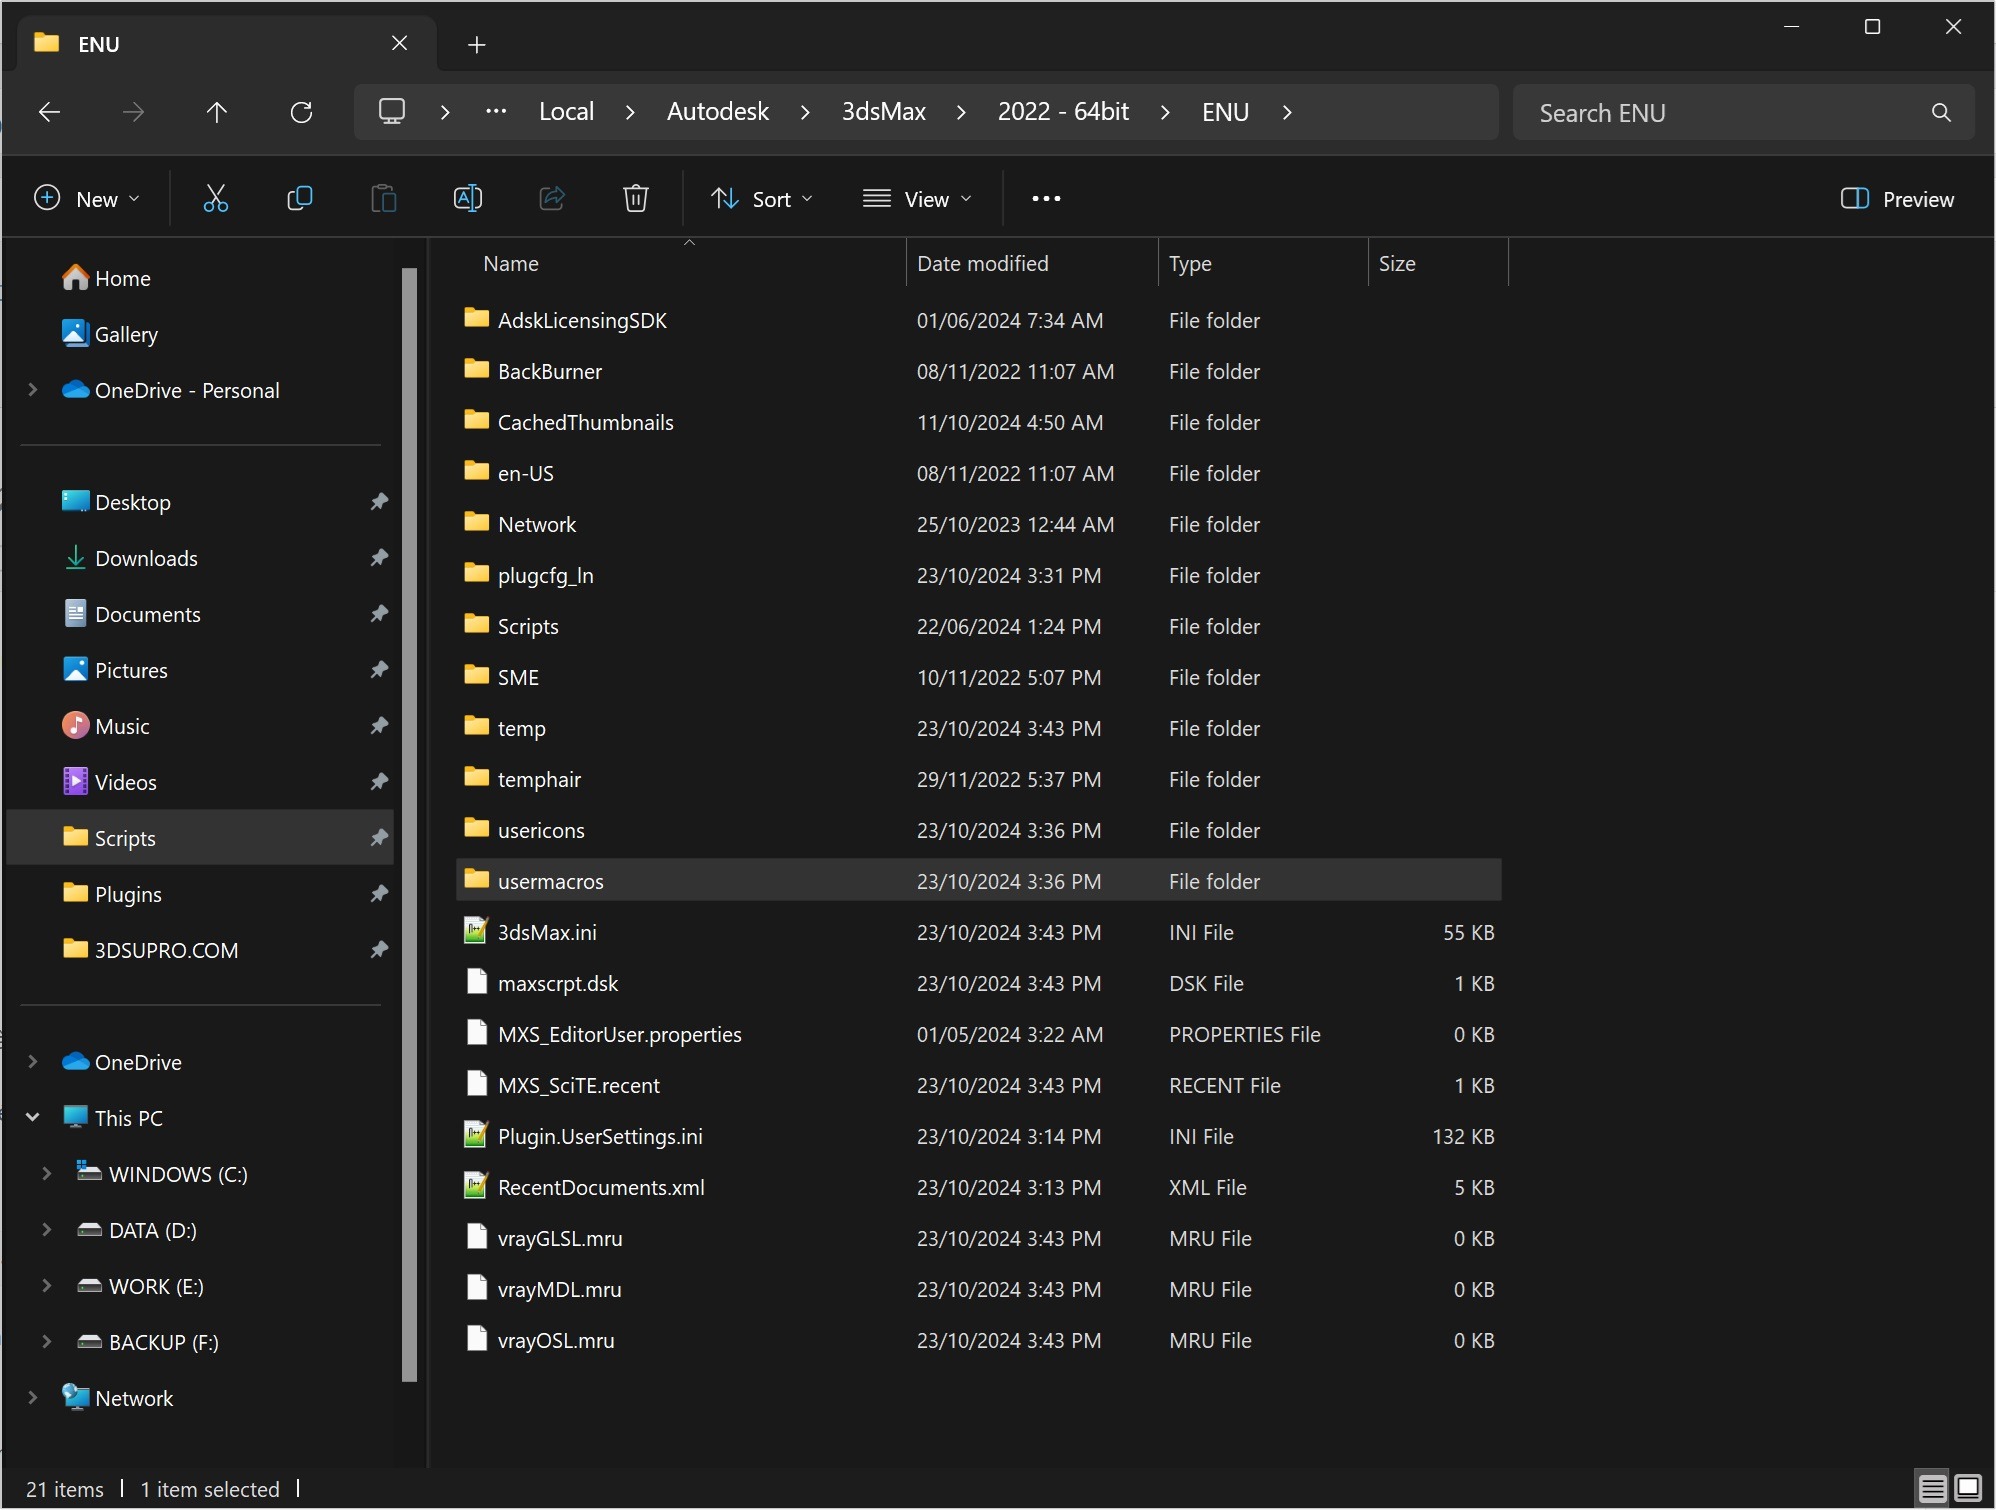Click the Search ENU field
1996x1510 pixels.
[1720, 113]
